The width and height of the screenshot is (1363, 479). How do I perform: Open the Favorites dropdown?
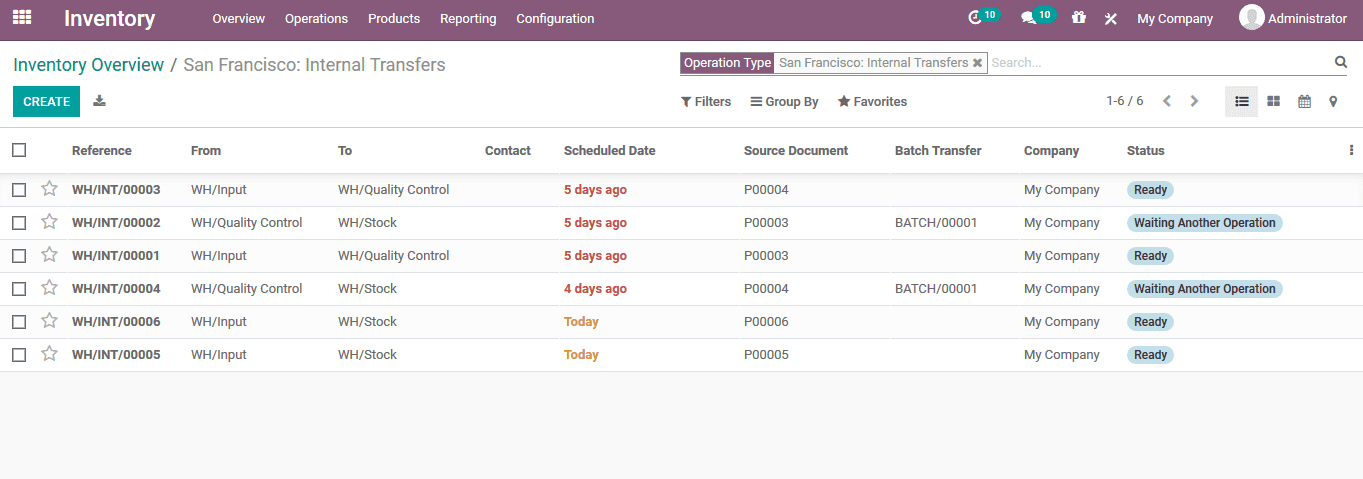coord(872,102)
